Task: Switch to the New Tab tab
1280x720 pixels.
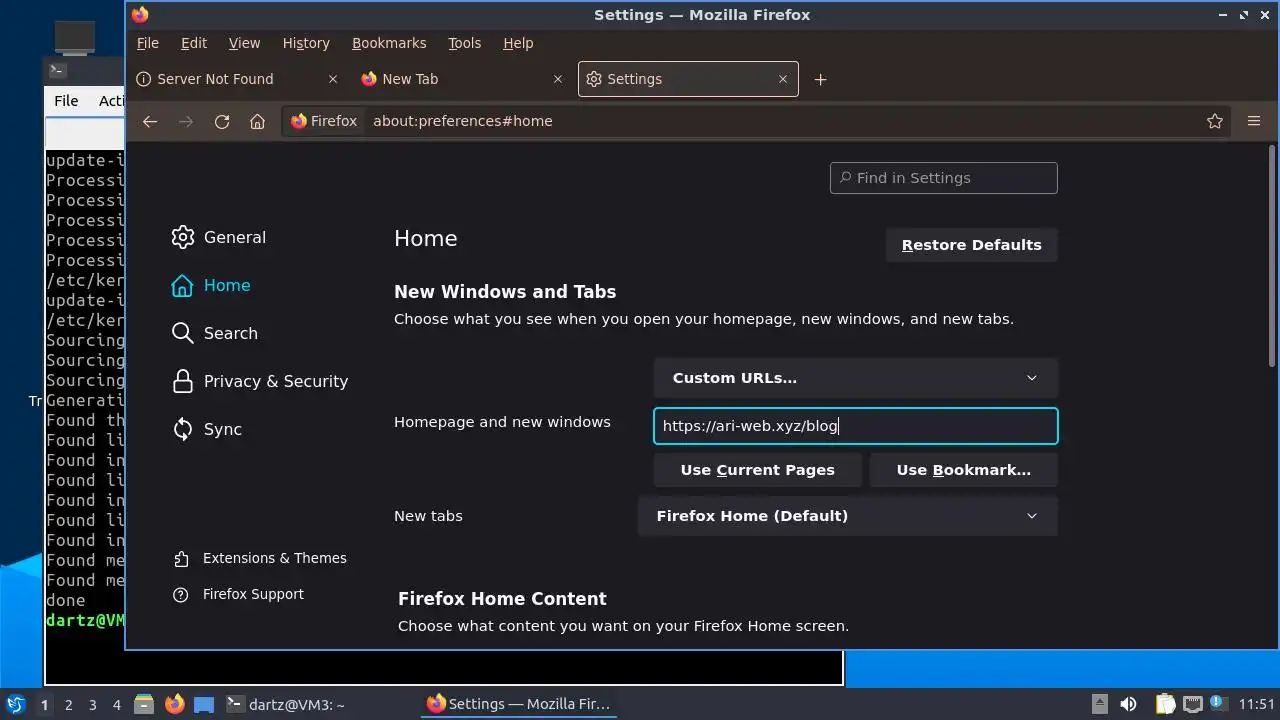Action: click(x=465, y=79)
